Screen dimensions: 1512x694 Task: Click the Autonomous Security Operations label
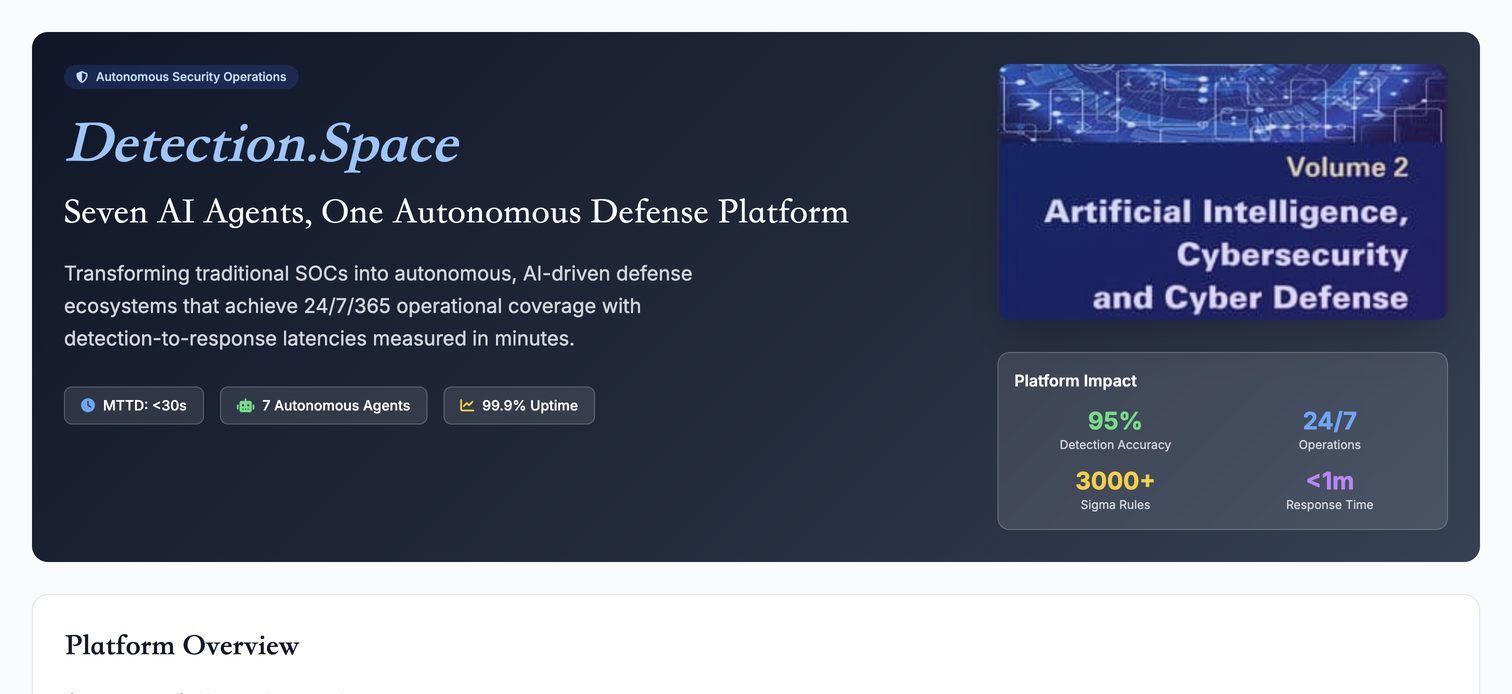pyautogui.click(x=191, y=77)
